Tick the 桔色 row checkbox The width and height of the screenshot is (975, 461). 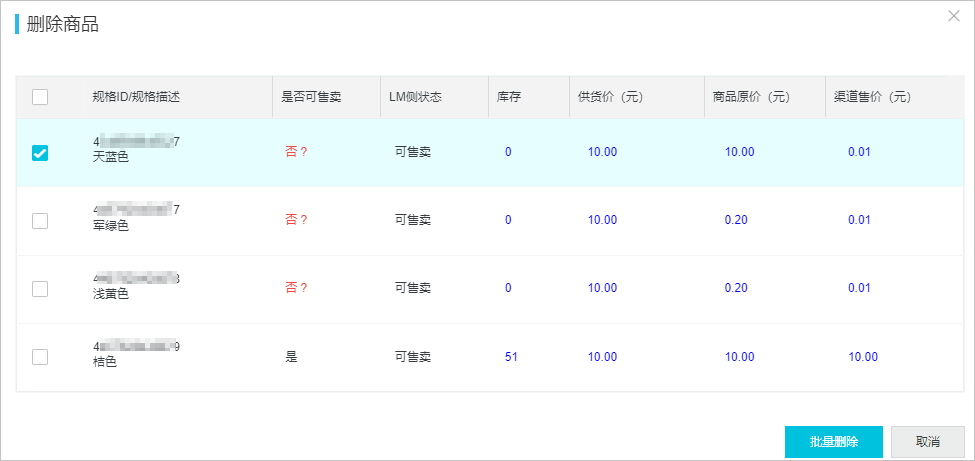point(40,357)
